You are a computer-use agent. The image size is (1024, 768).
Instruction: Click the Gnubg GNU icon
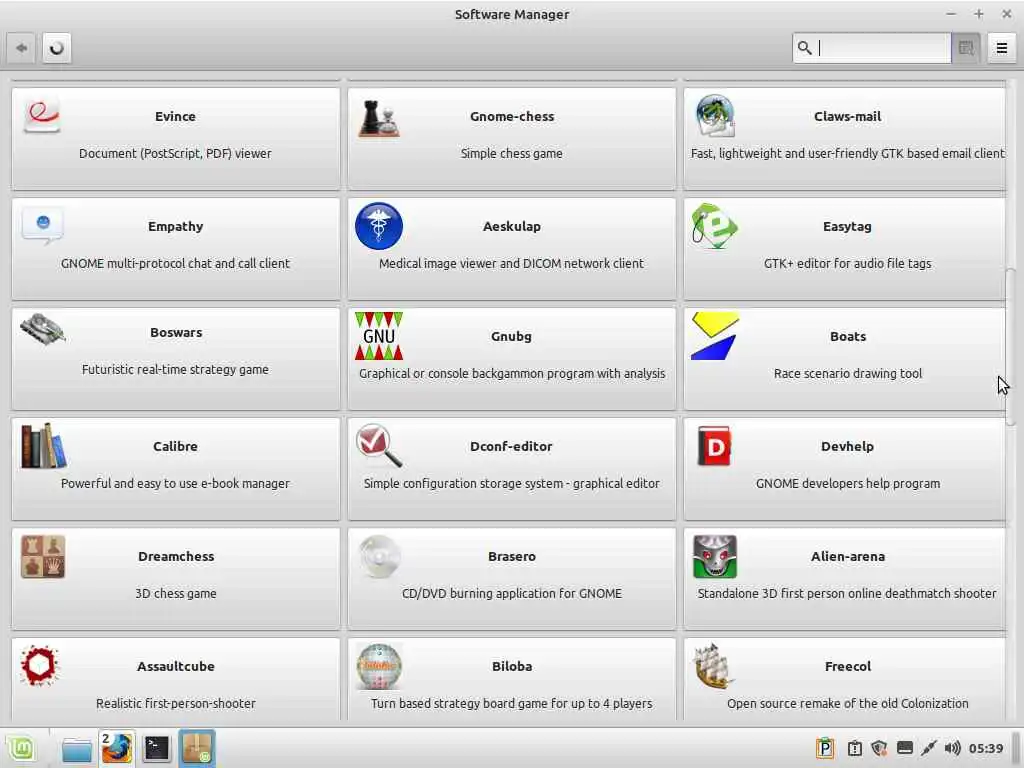point(379,336)
